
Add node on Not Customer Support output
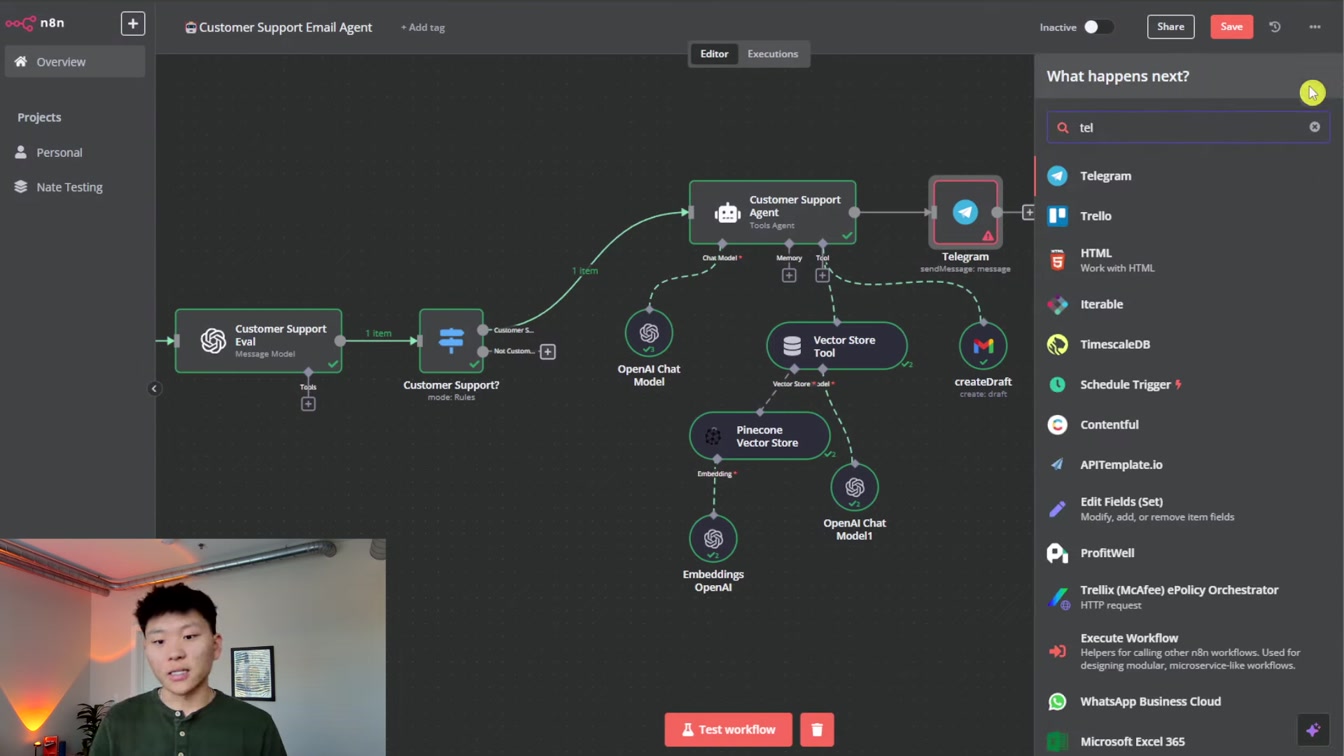(548, 352)
